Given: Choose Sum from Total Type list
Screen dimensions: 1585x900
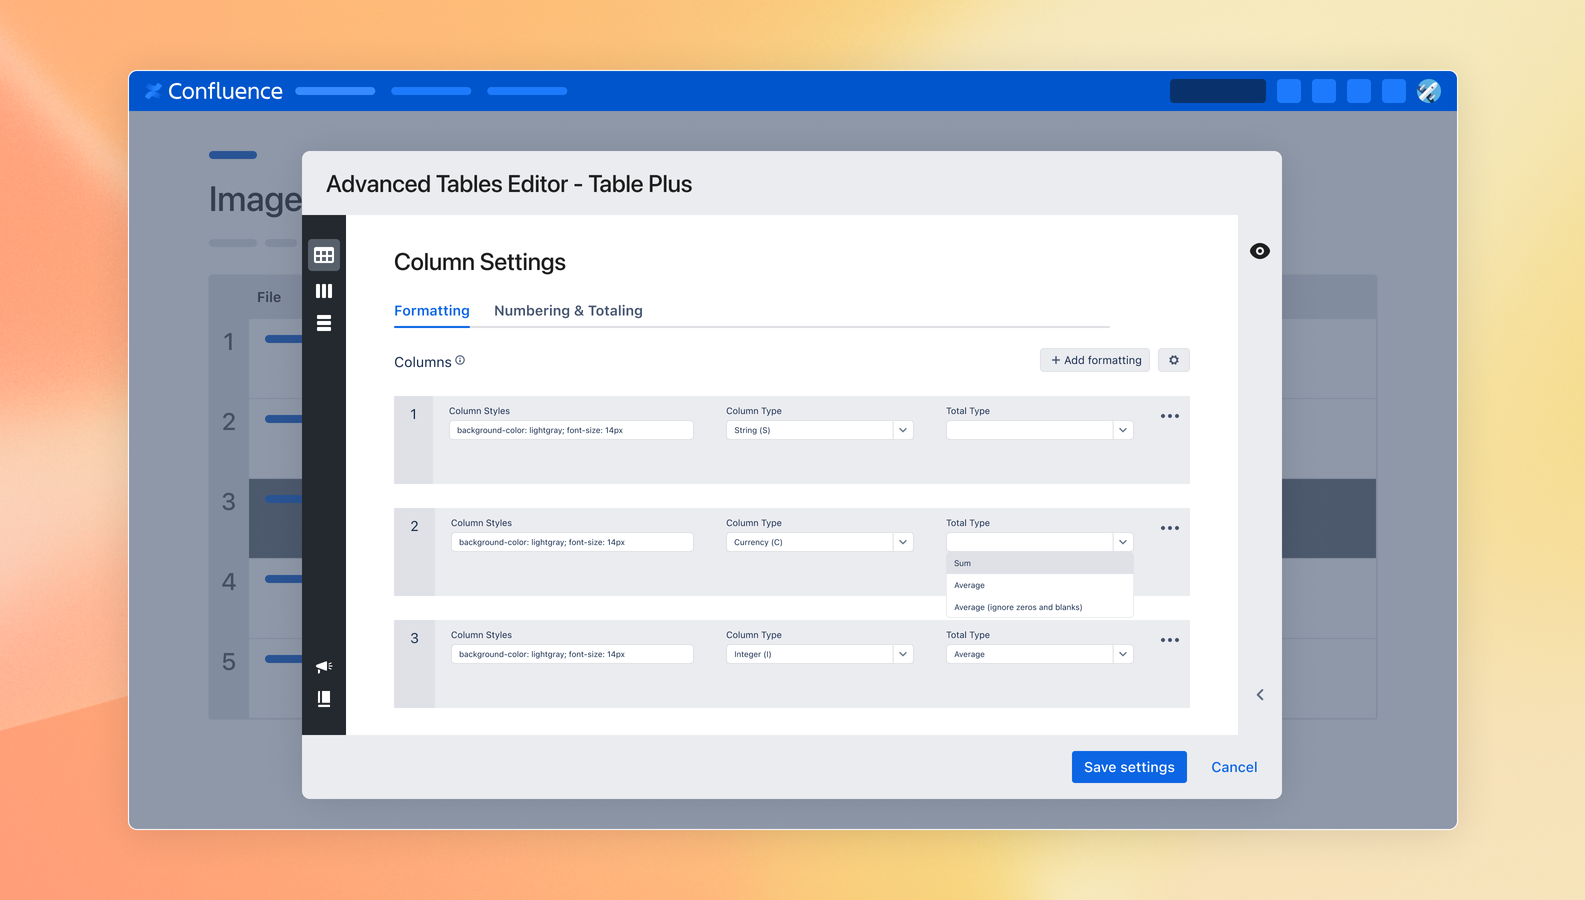Looking at the screenshot, I should (x=1039, y=563).
